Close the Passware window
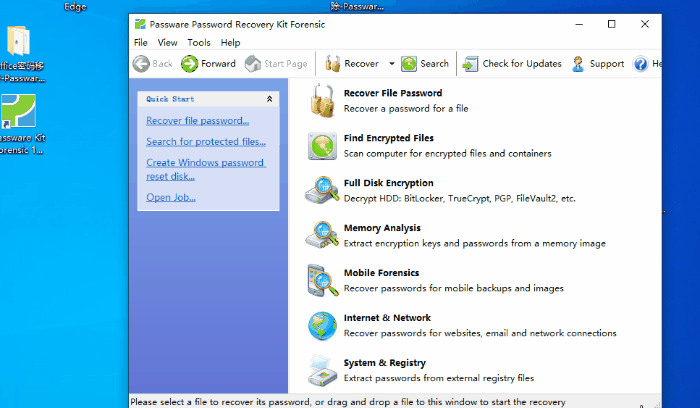 [645, 24]
